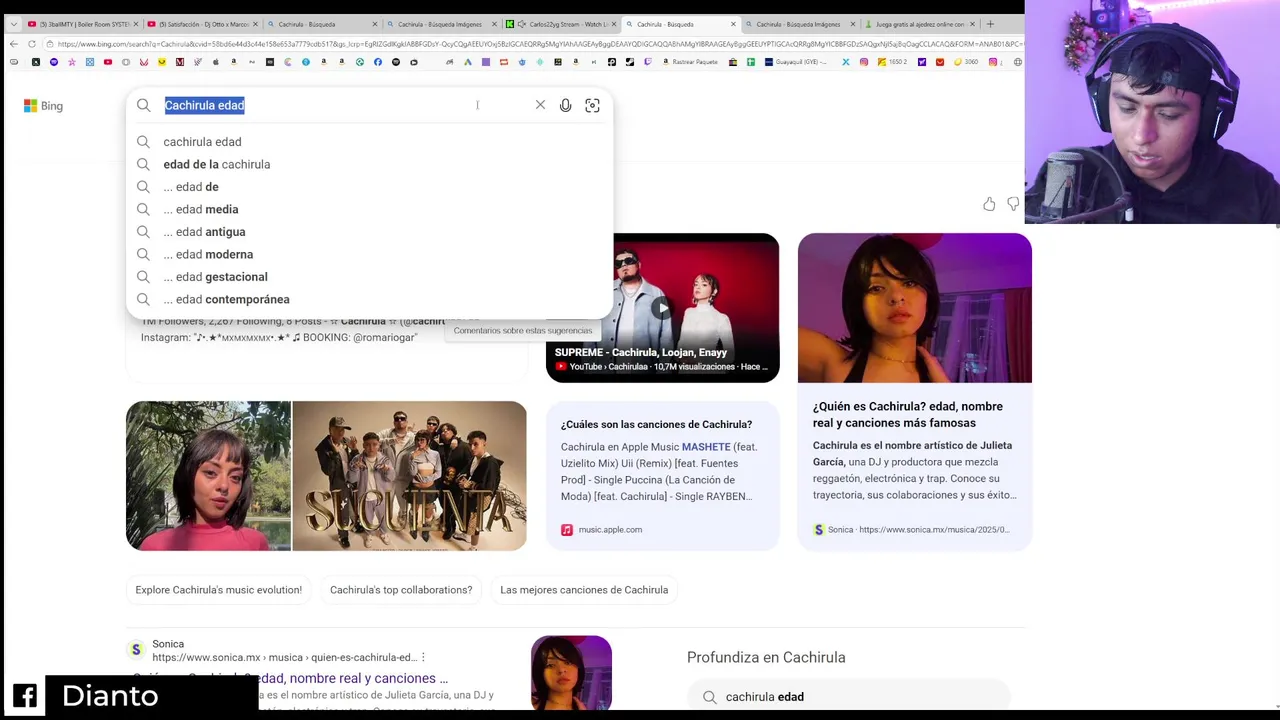Select suggestion '... edad gestacional'
Viewport: 1280px width, 720px height.
pos(369,277)
